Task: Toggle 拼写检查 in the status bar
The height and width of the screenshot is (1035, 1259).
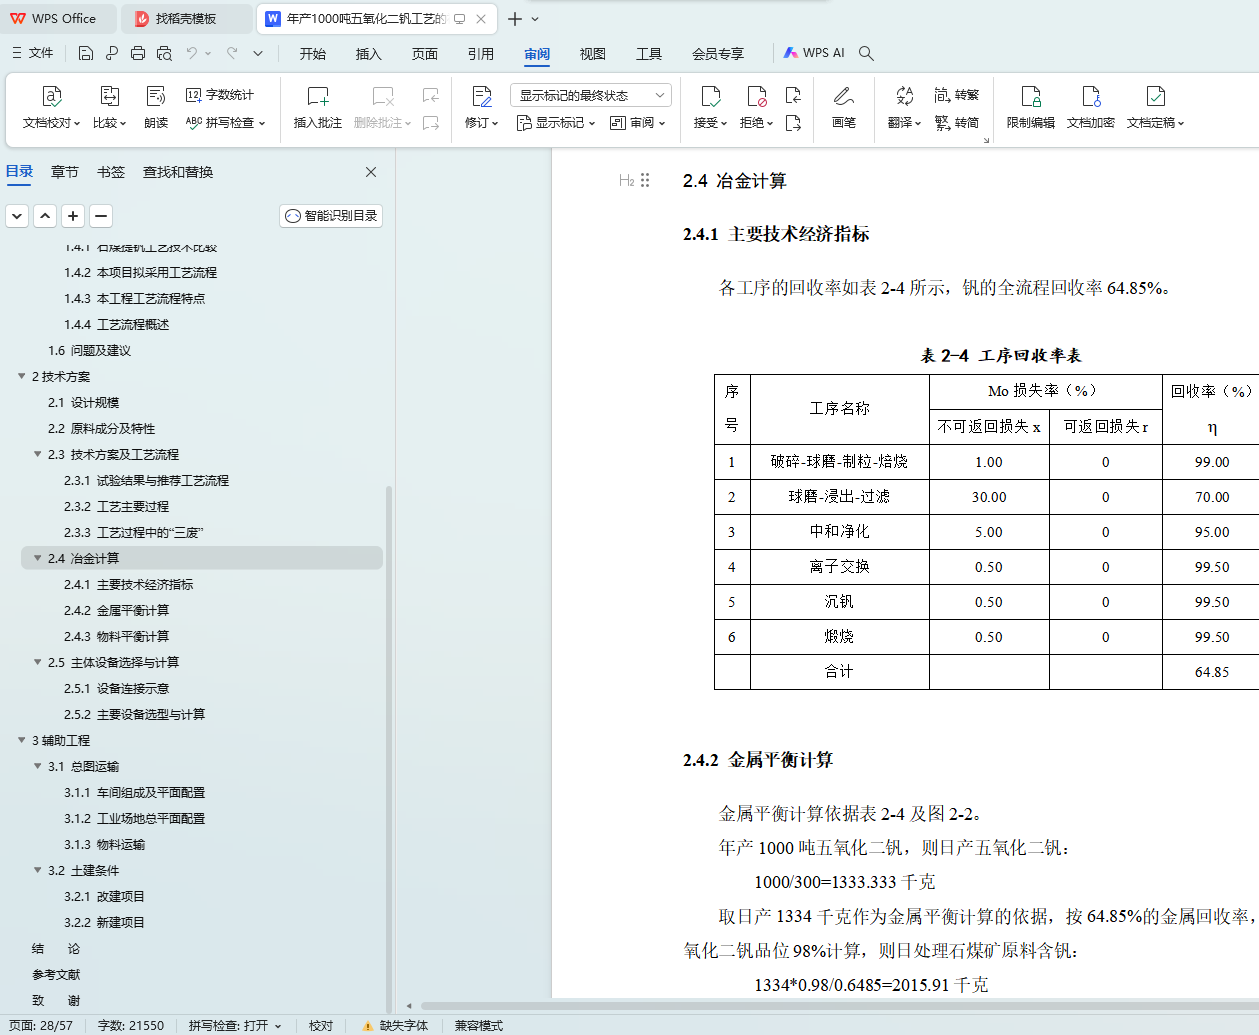Action: [235, 1025]
